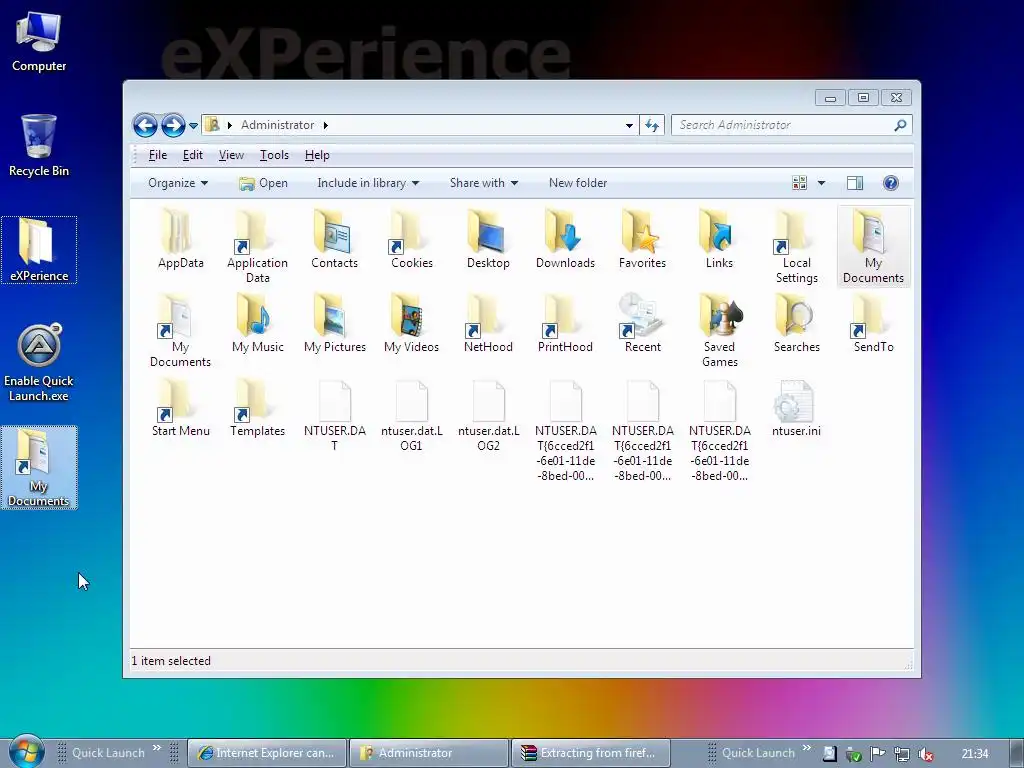Click the New folder button

(x=578, y=183)
